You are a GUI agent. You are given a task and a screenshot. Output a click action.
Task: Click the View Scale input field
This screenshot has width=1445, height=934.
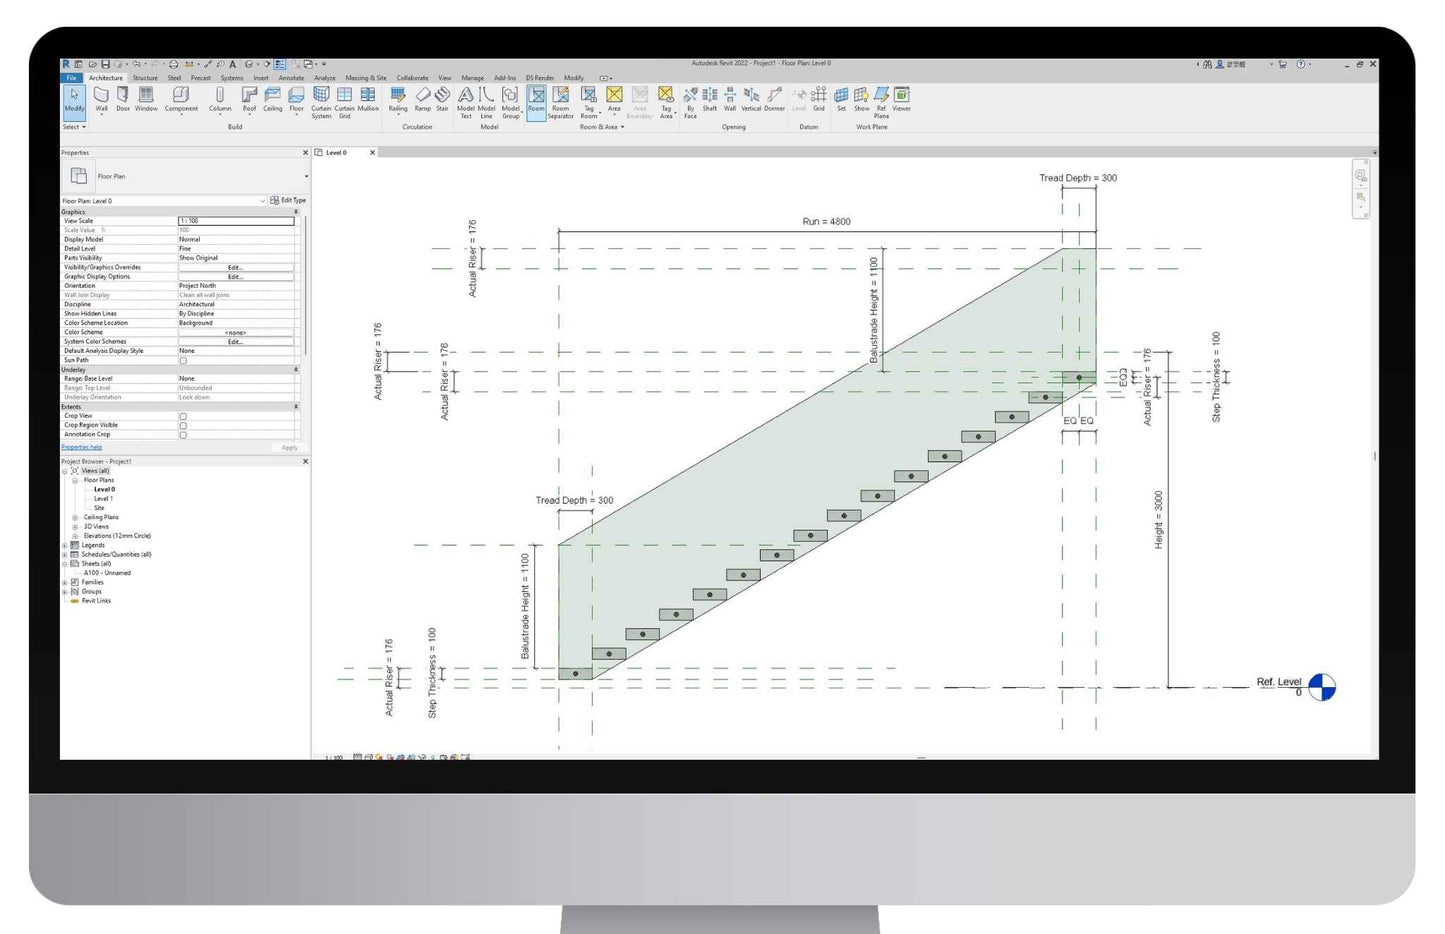[236, 221]
